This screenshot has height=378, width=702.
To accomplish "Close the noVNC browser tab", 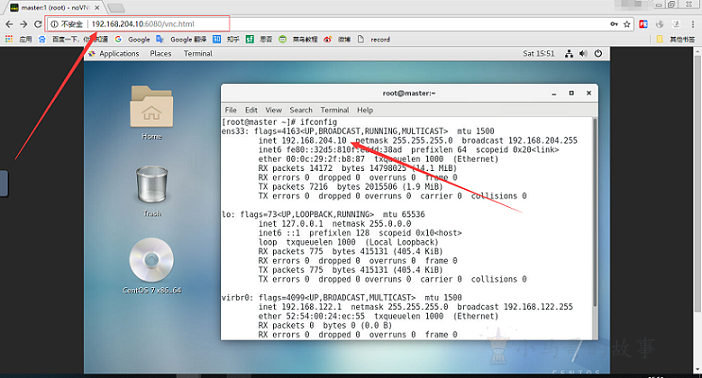I will coord(97,8).
